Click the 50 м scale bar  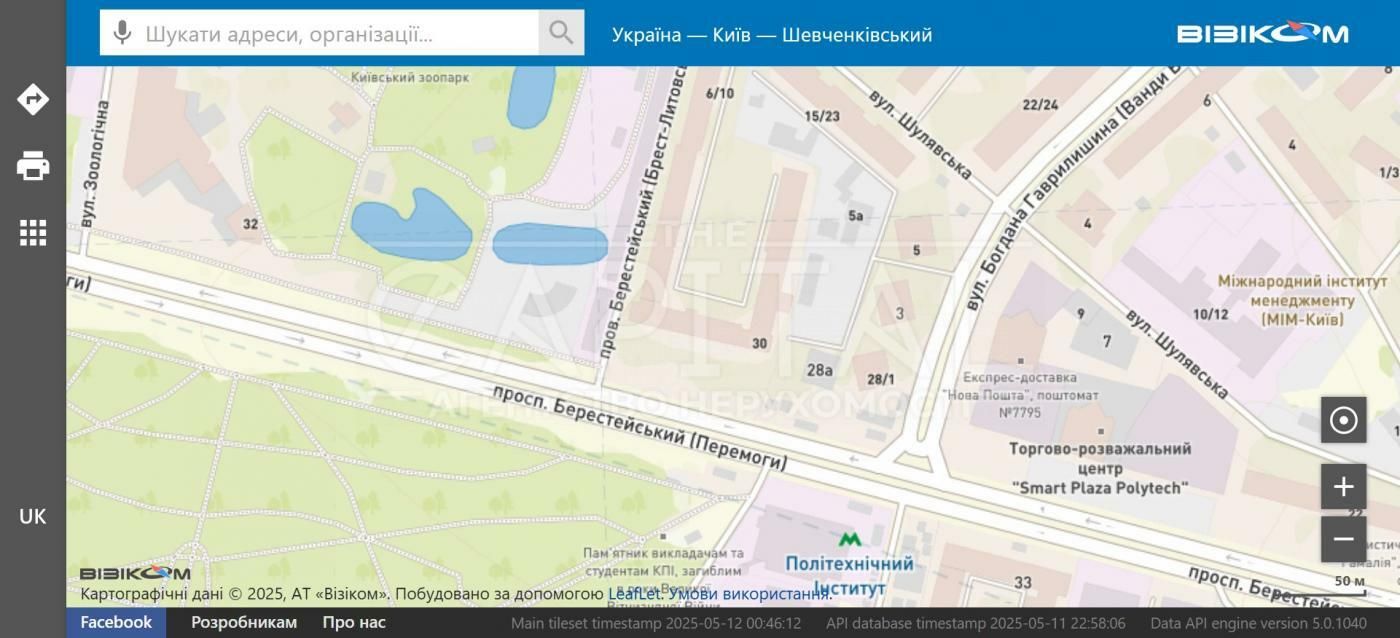(1349, 584)
